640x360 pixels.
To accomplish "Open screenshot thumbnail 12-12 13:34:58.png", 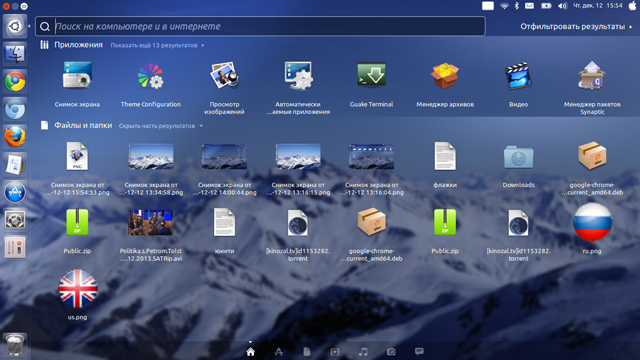I will pos(151,156).
